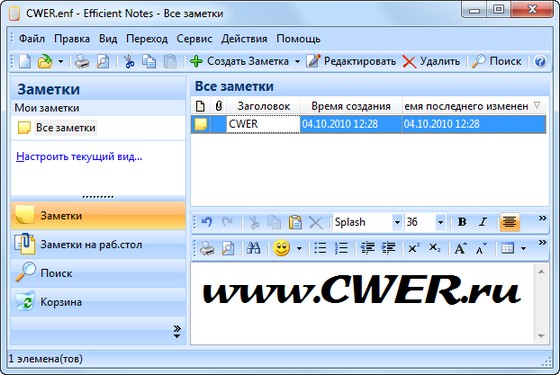
Task: Click the Copy icon in main toolbar
Action: tap(149, 61)
